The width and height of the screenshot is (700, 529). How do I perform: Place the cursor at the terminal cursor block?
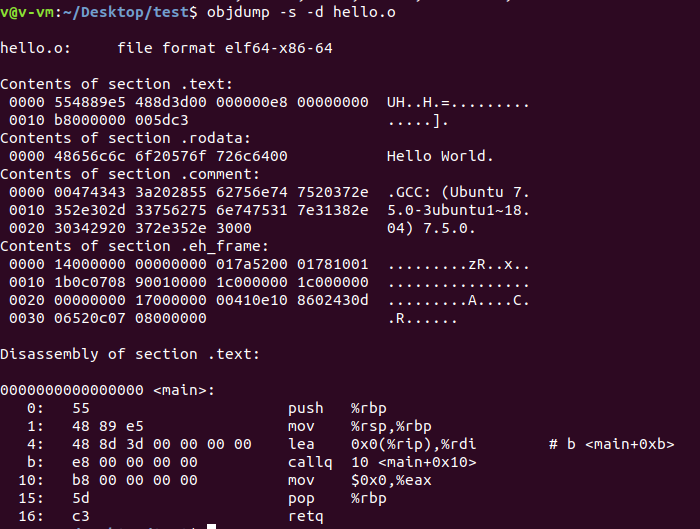211,527
